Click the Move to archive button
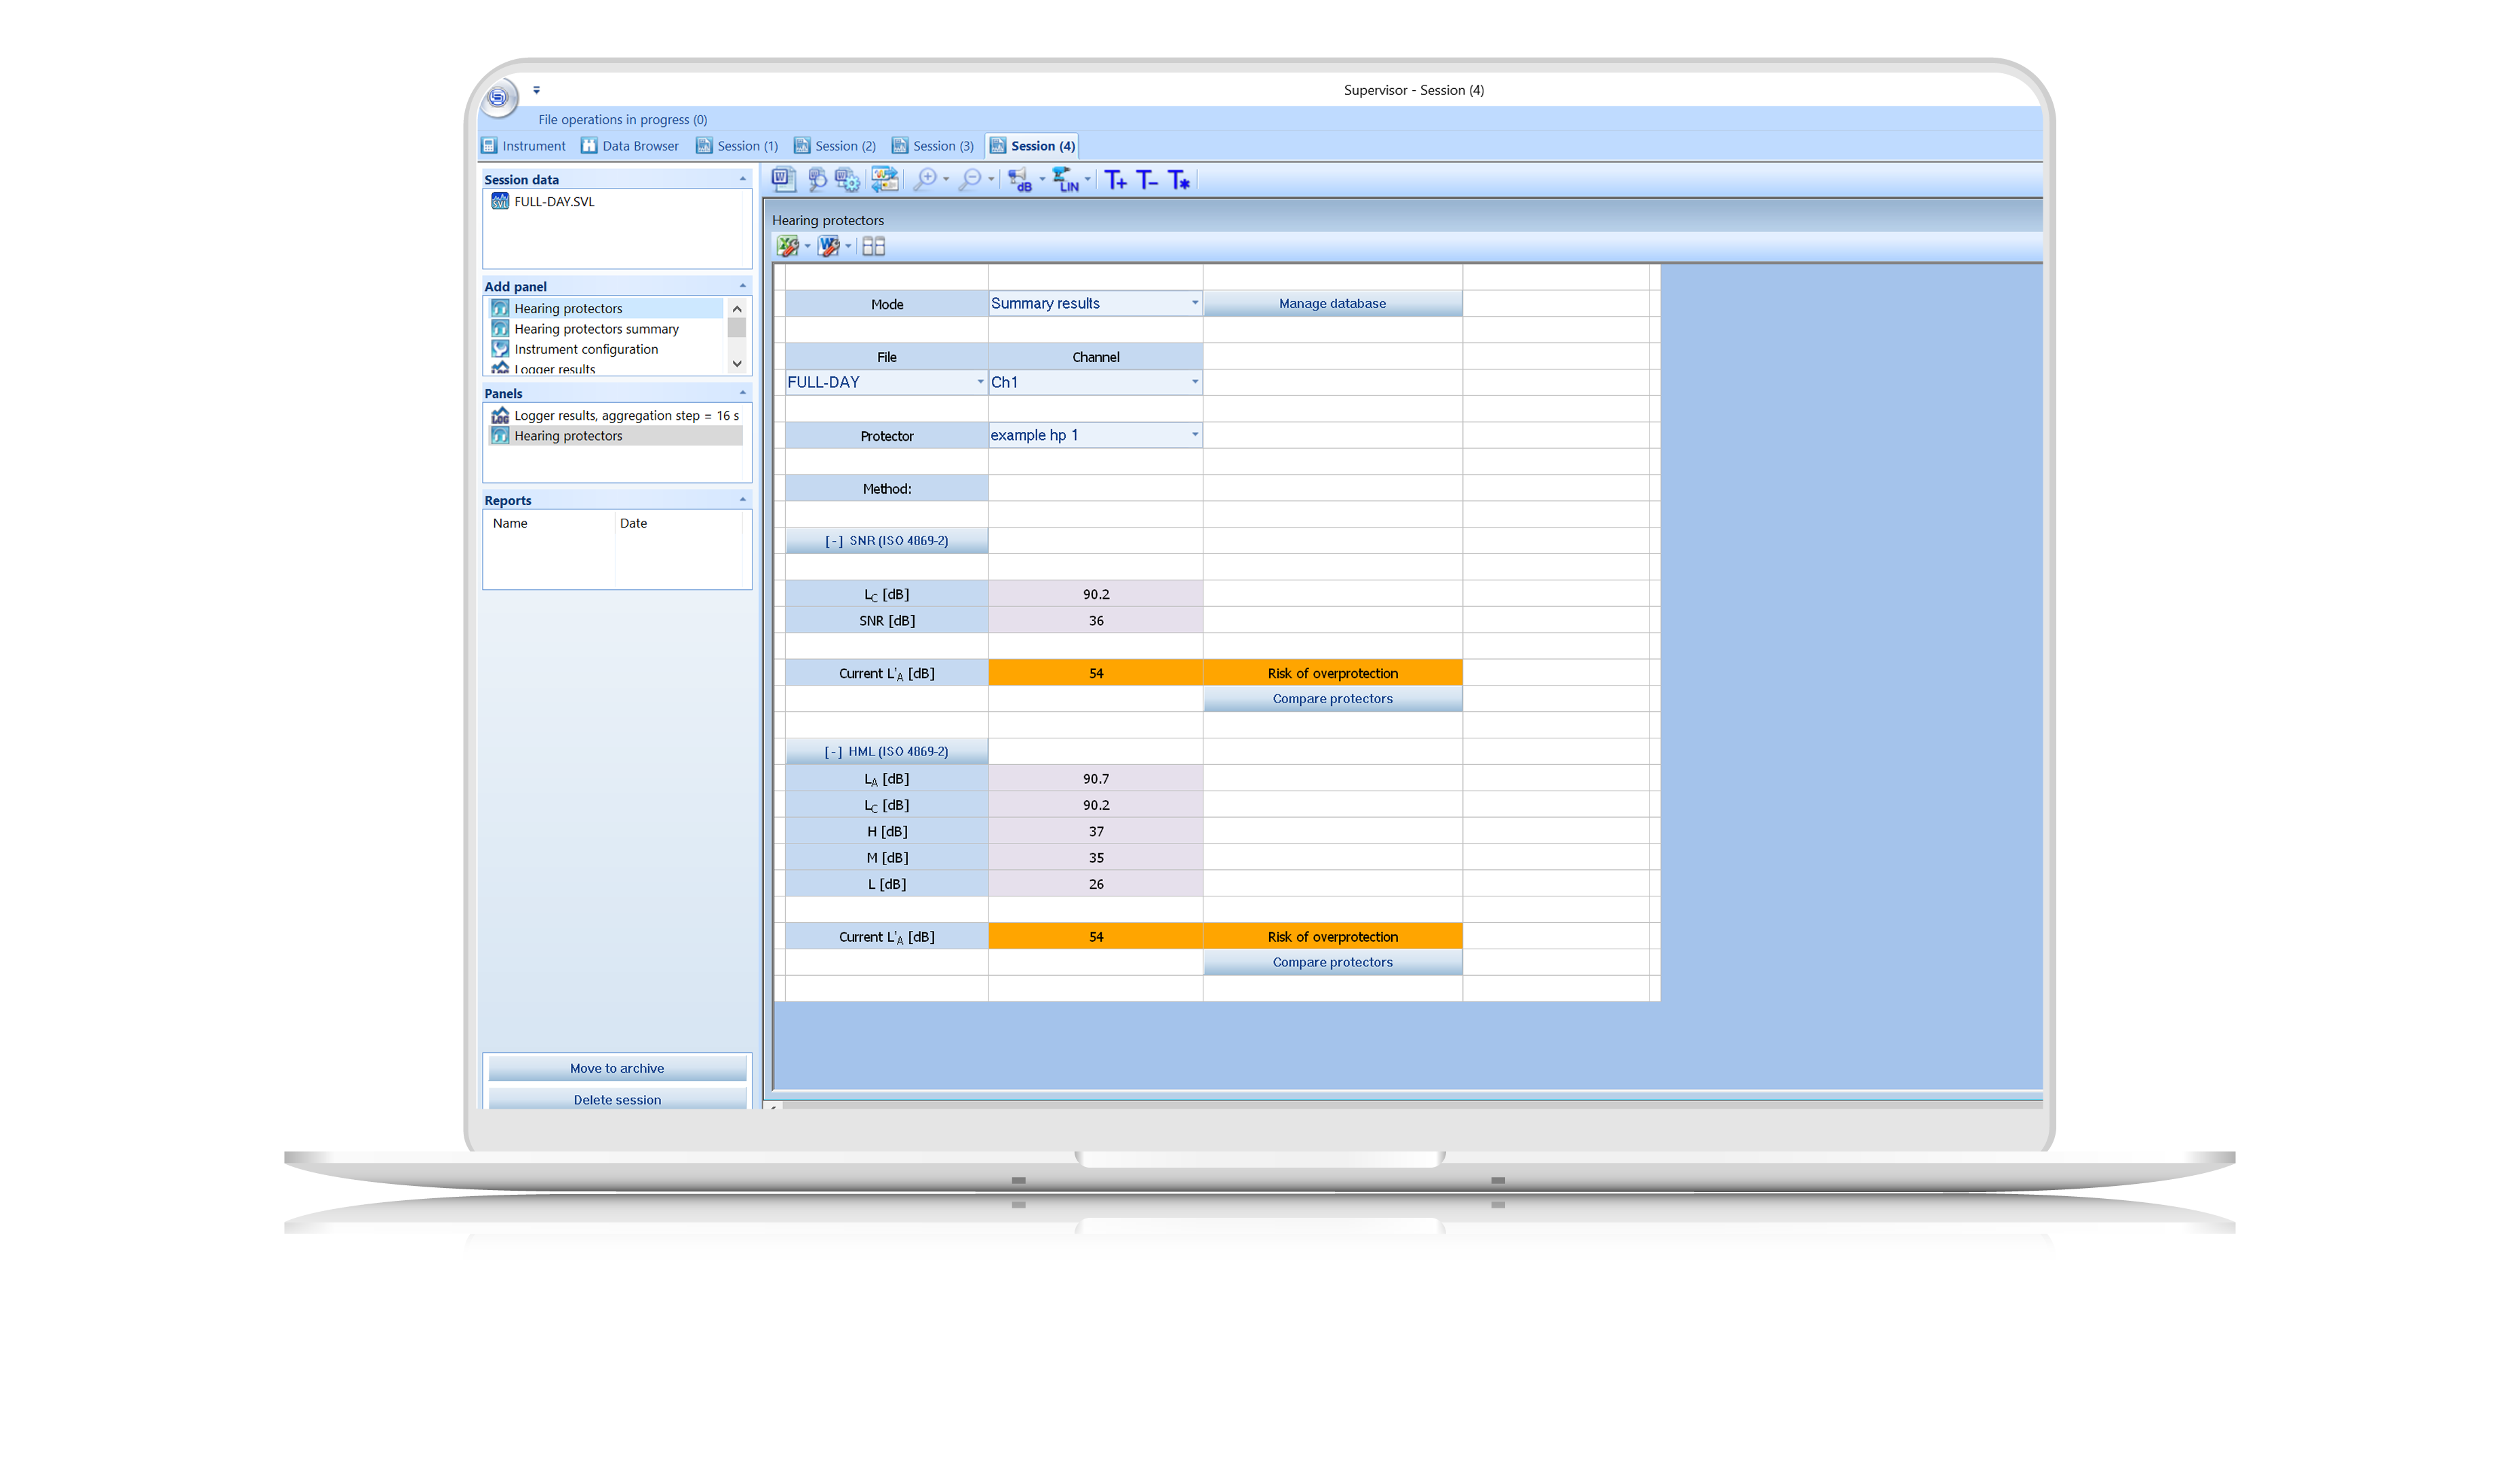2520x1466 pixels. click(617, 1068)
